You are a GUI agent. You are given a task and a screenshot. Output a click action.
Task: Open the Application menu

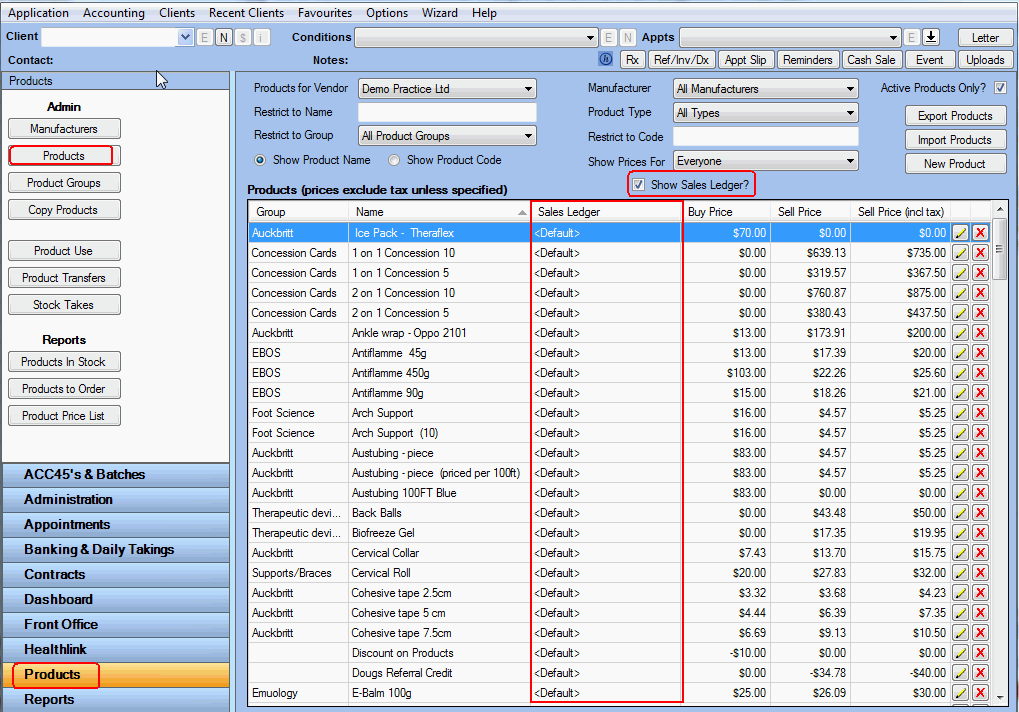[x=38, y=12]
